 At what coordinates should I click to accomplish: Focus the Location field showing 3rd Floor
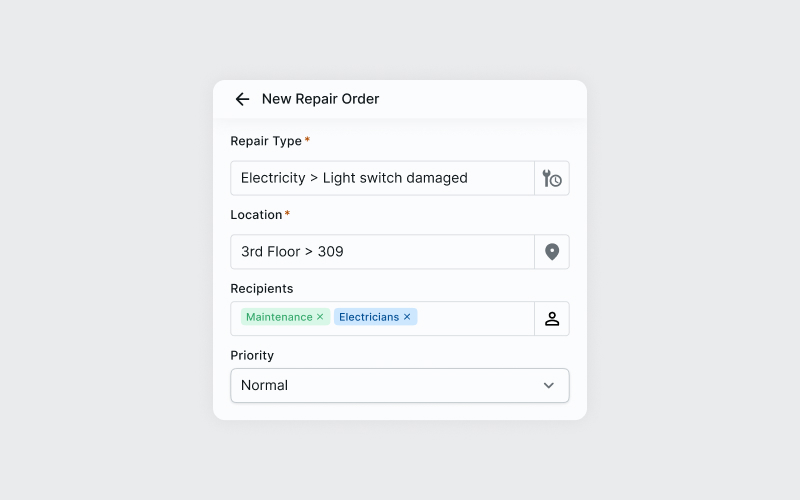tap(382, 252)
